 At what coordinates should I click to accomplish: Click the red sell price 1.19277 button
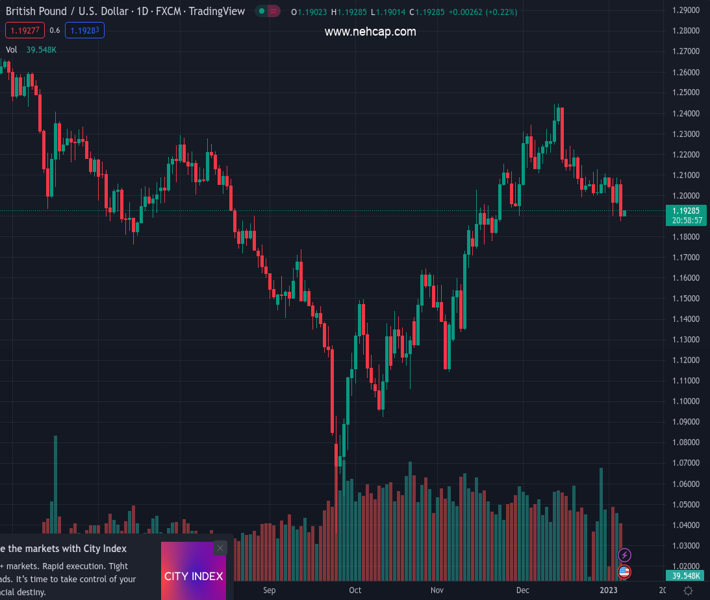[x=24, y=31]
